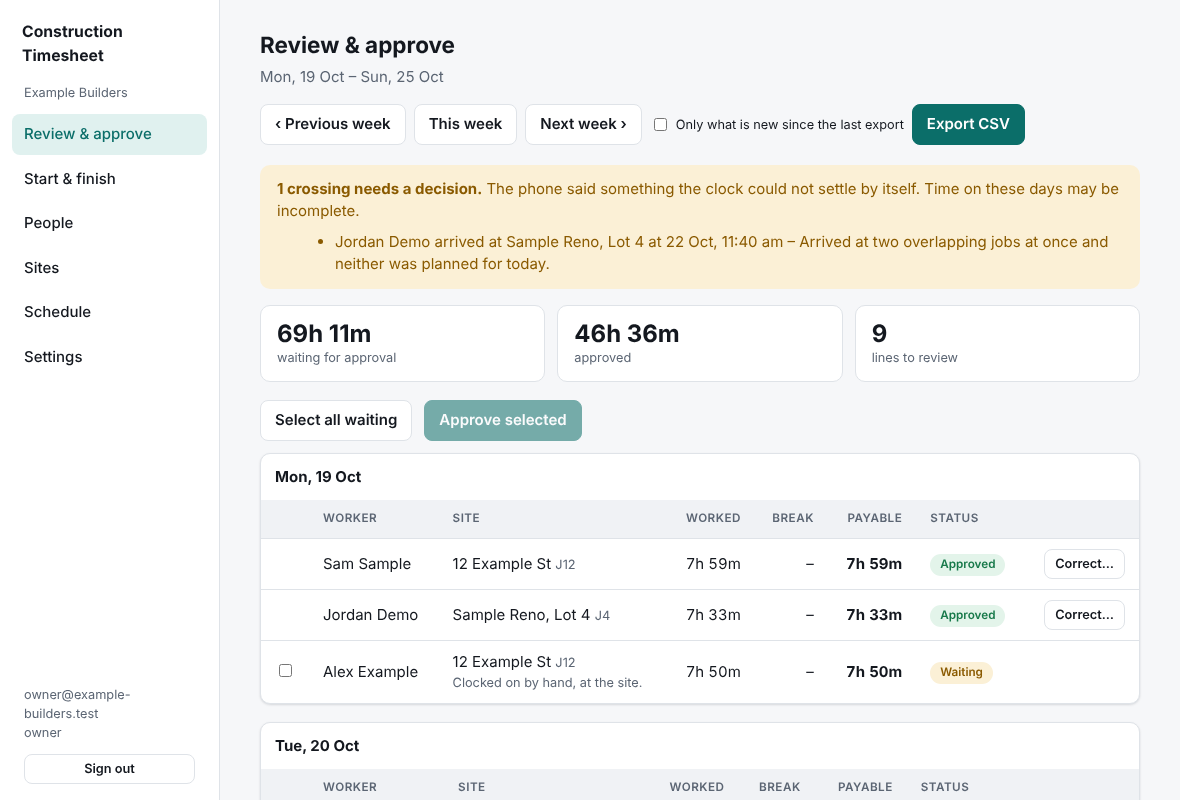
Task: Open Settings from the sidebar
Action: click(109, 357)
